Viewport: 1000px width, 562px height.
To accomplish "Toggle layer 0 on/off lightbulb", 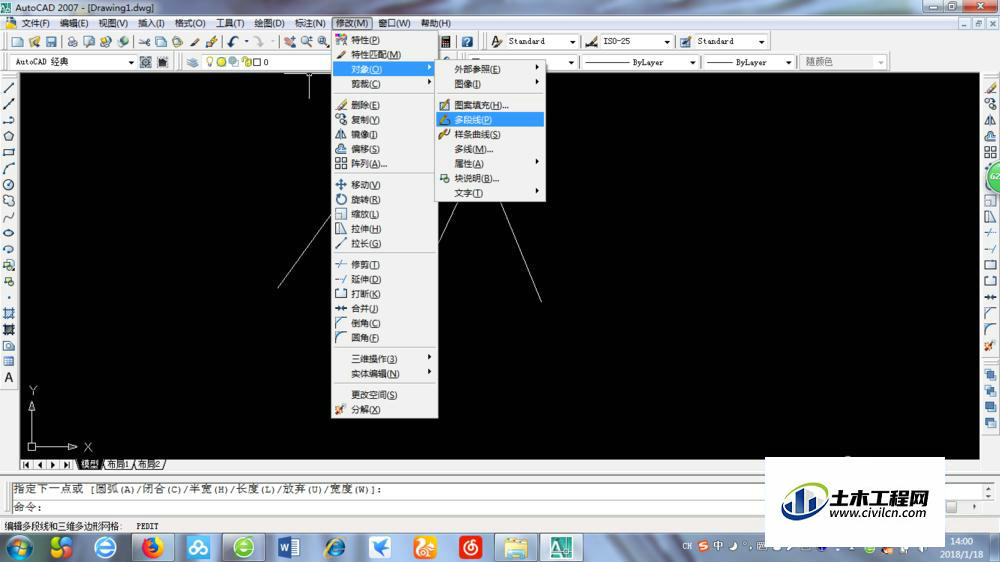I will click(x=209, y=62).
